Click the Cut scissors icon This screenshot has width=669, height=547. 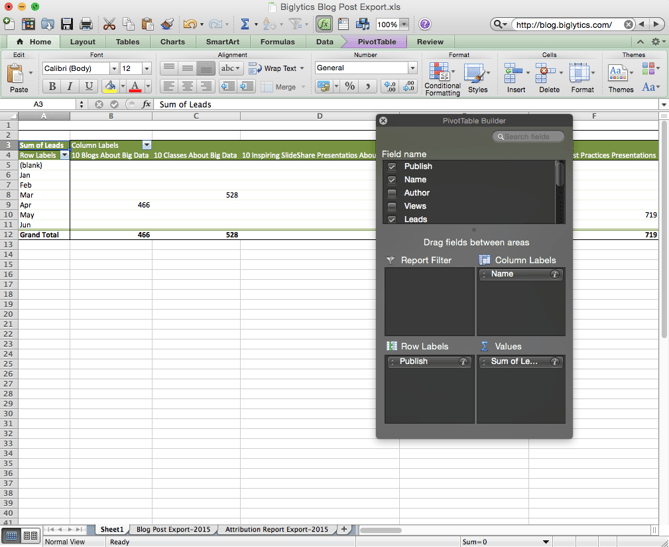coord(110,24)
